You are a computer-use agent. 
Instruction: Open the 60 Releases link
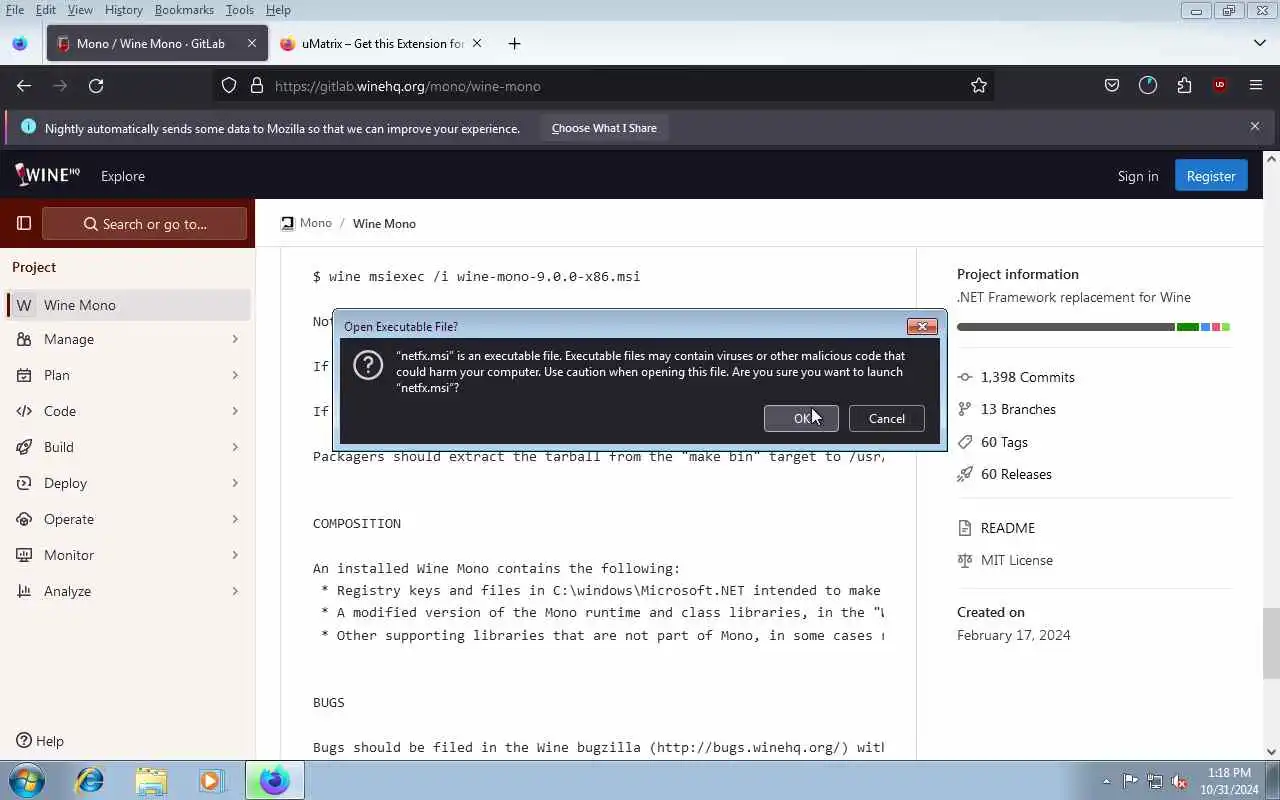point(1016,474)
